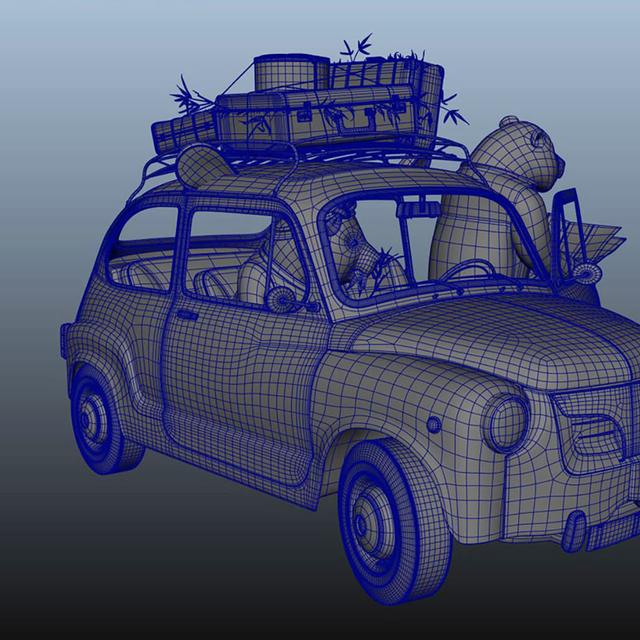640x640 pixels.
Task: Select the large panda leaning on the windshield
Action: pos(500,200)
